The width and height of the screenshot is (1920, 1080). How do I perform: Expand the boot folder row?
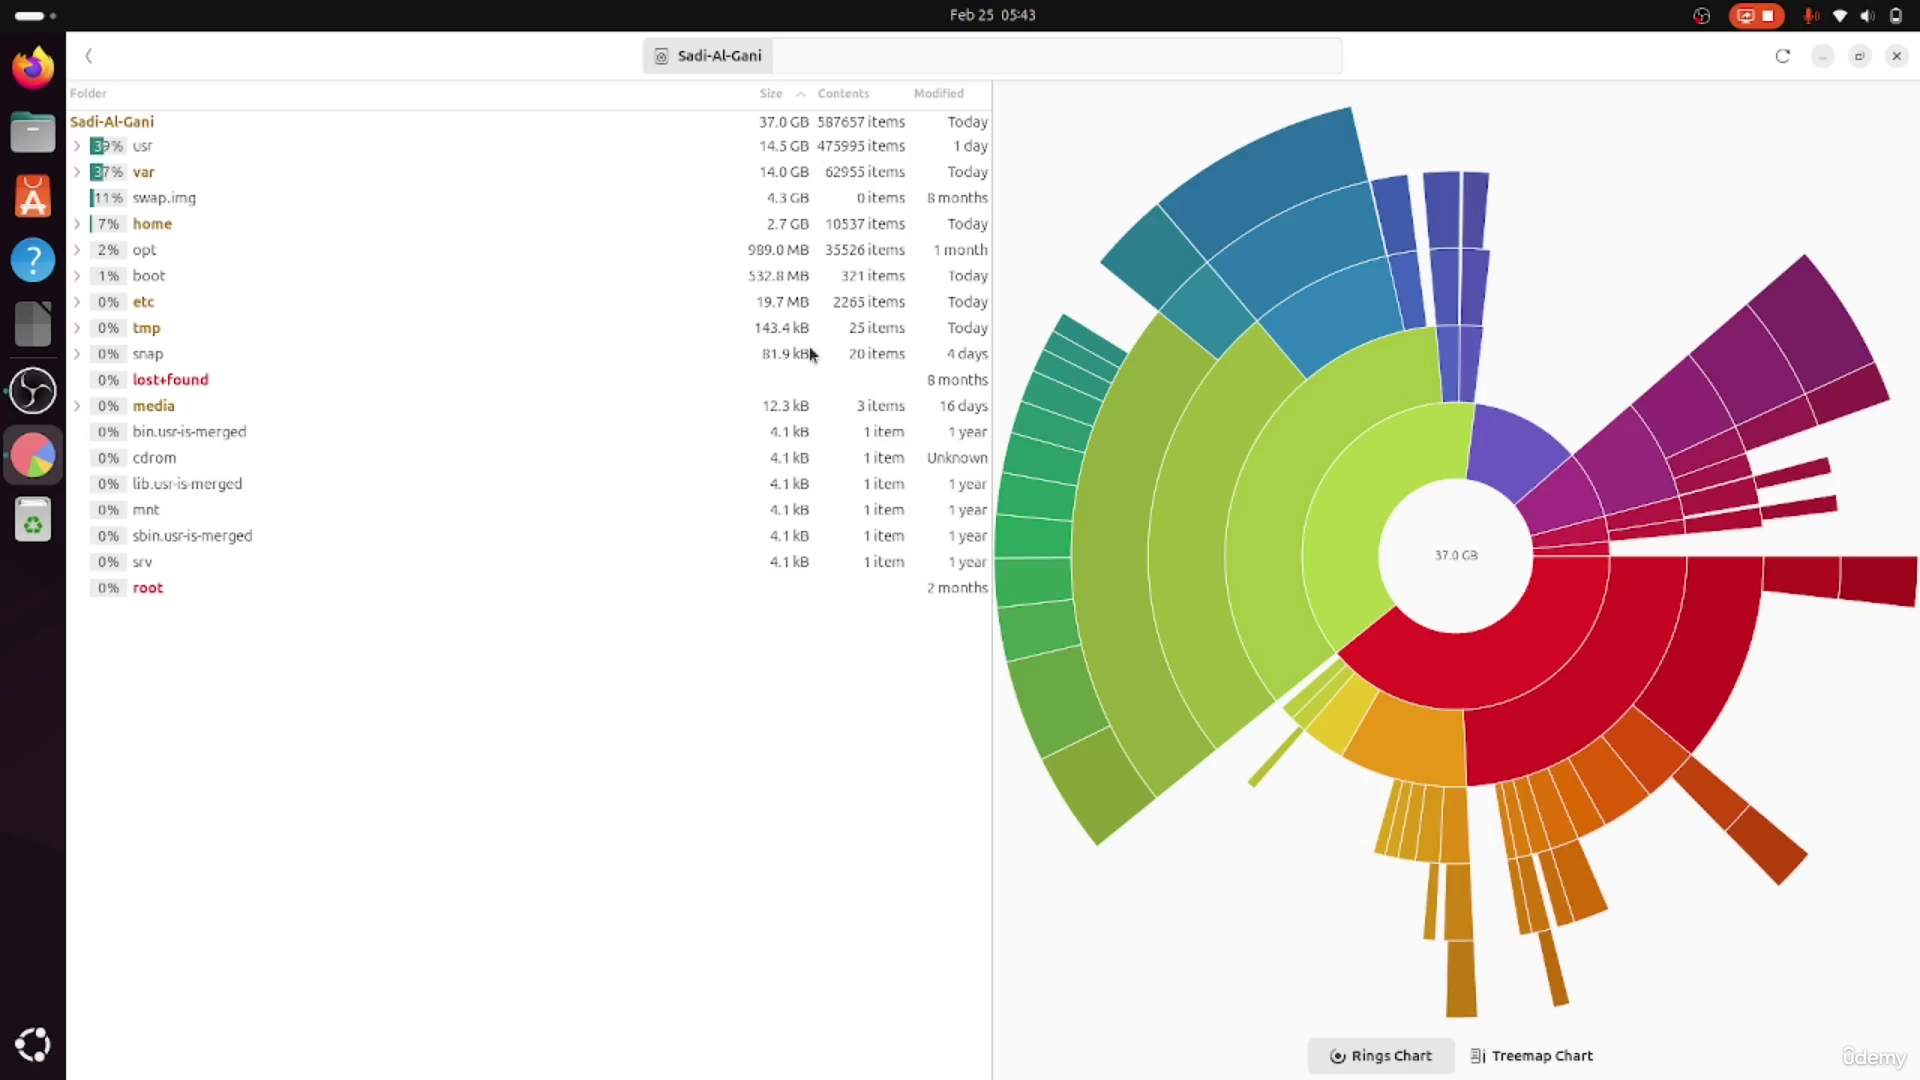click(77, 276)
